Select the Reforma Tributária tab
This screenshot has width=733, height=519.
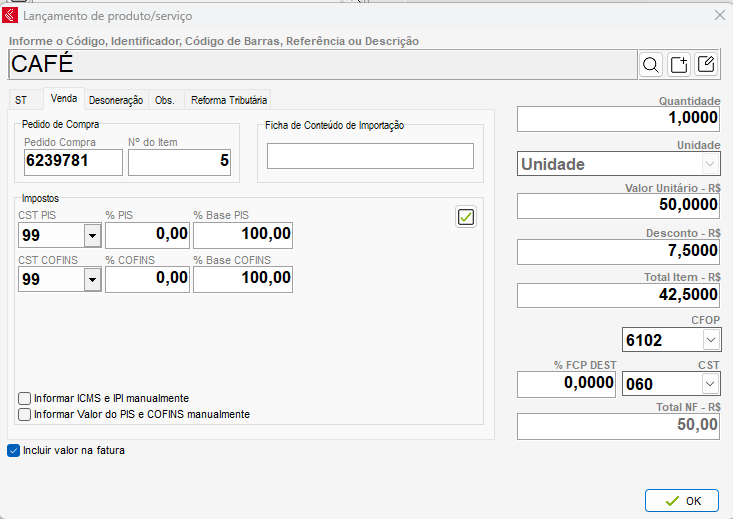227,100
